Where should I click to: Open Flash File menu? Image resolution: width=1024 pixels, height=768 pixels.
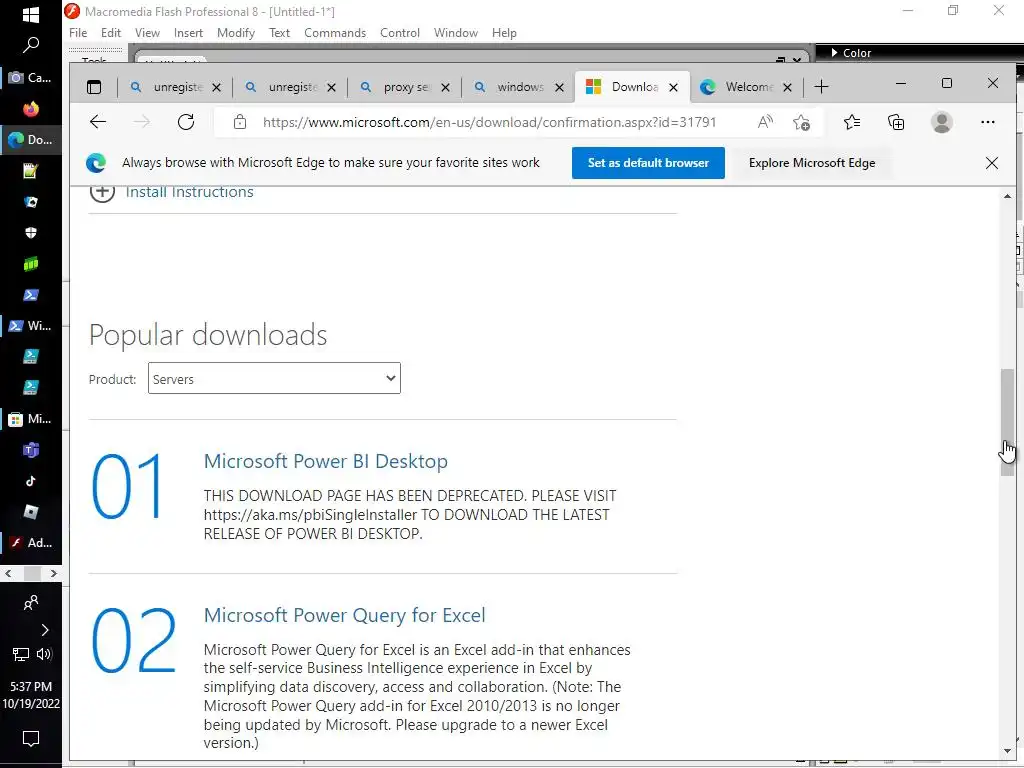[x=78, y=33]
